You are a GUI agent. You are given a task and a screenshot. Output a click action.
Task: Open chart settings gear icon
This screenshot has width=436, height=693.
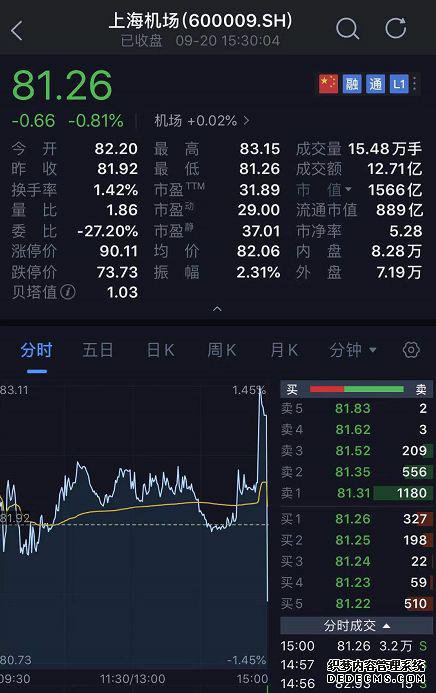[411, 350]
